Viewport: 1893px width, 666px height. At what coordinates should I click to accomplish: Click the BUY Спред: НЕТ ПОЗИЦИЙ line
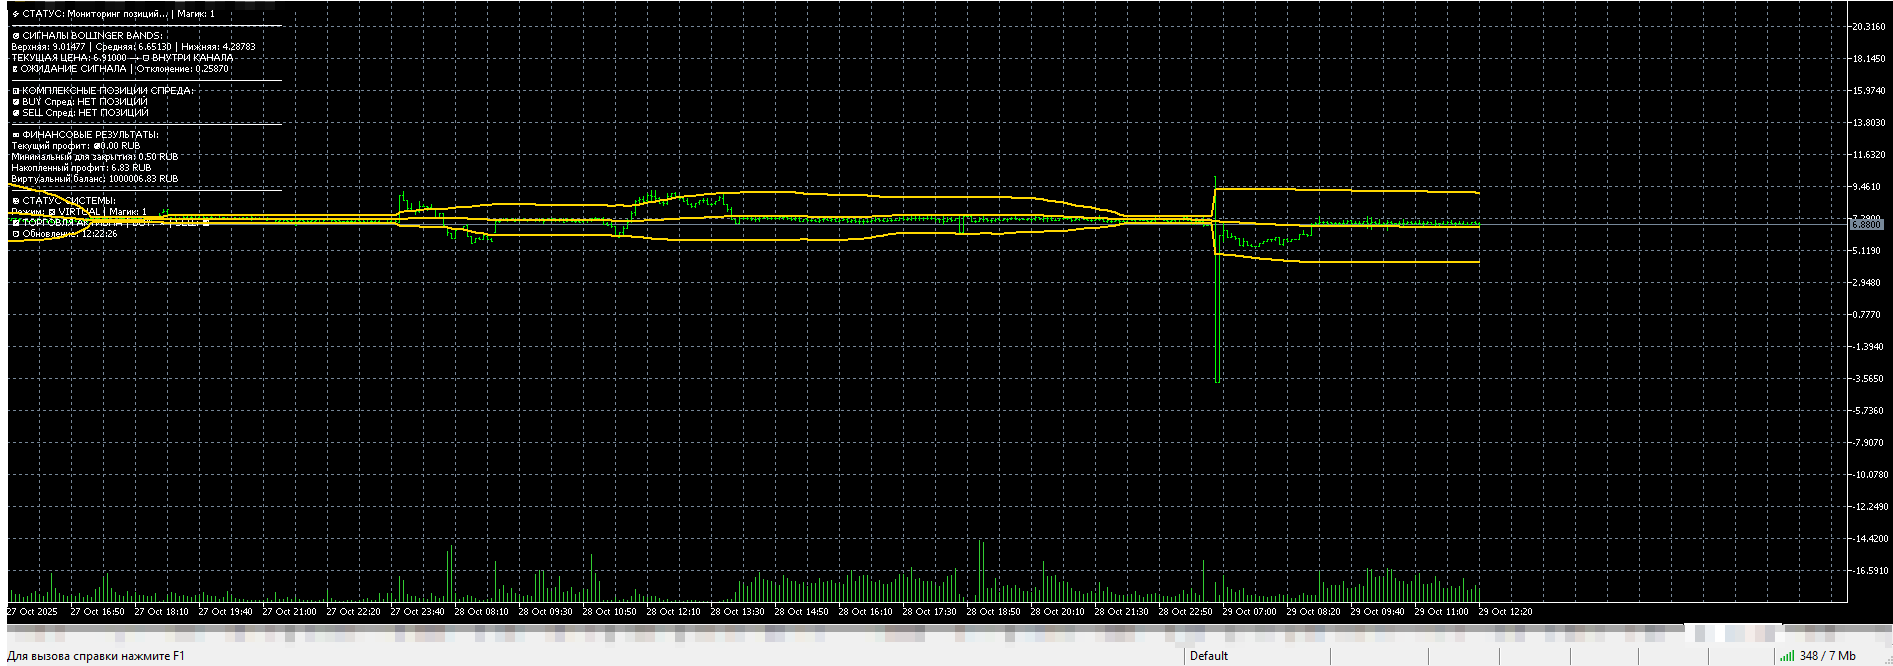(x=80, y=102)
